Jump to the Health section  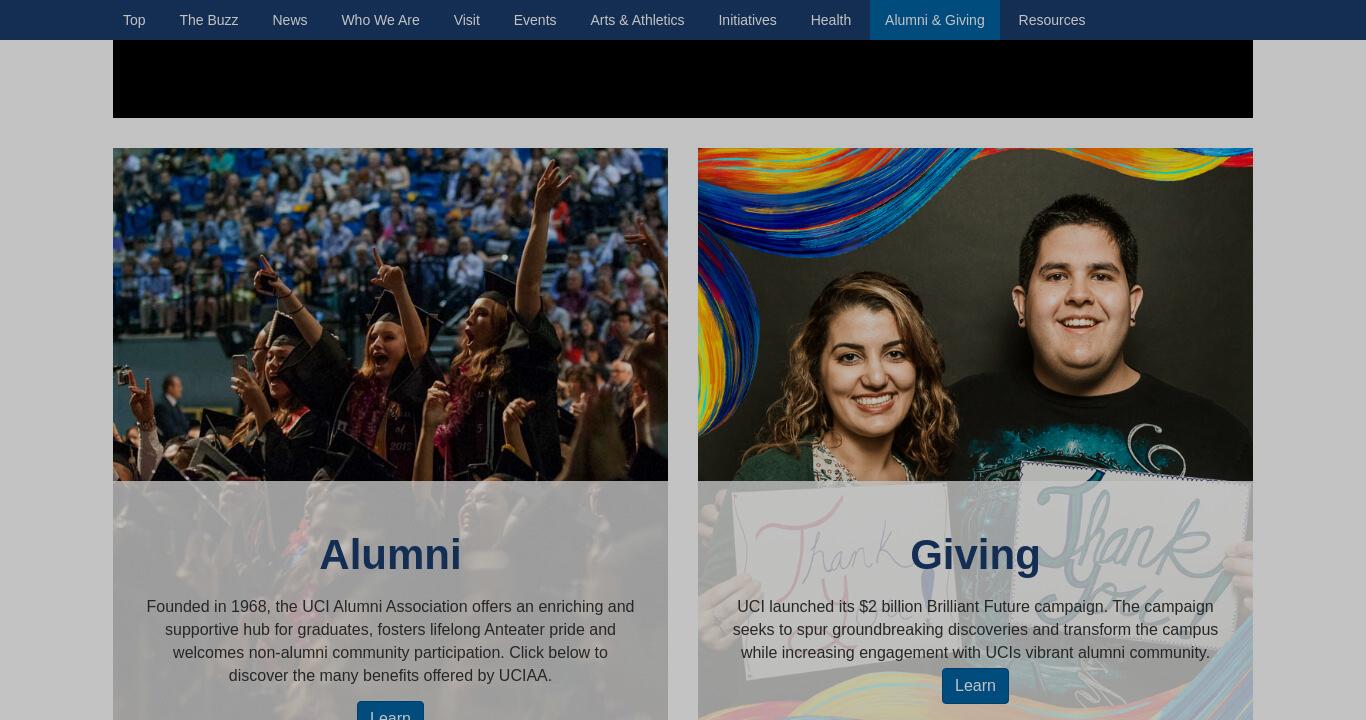[831, 20]
